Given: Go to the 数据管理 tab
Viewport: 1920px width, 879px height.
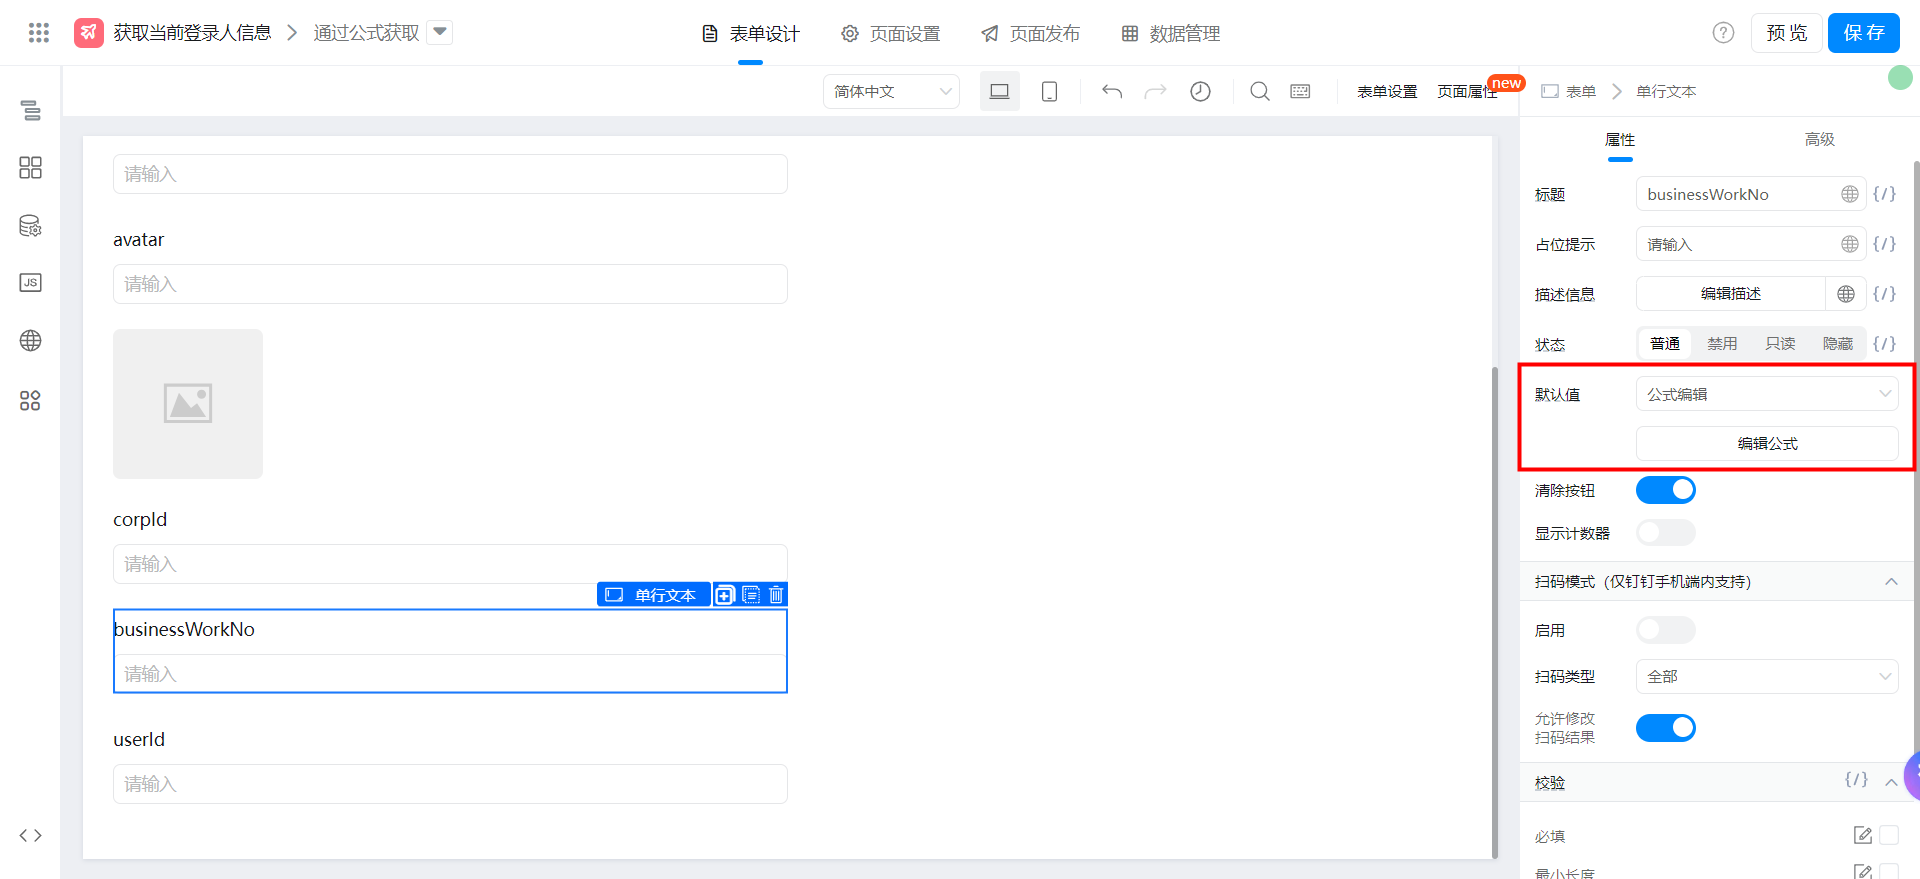Looking at the screenshot, I should pyautogui.click(x=1171, y=34).
